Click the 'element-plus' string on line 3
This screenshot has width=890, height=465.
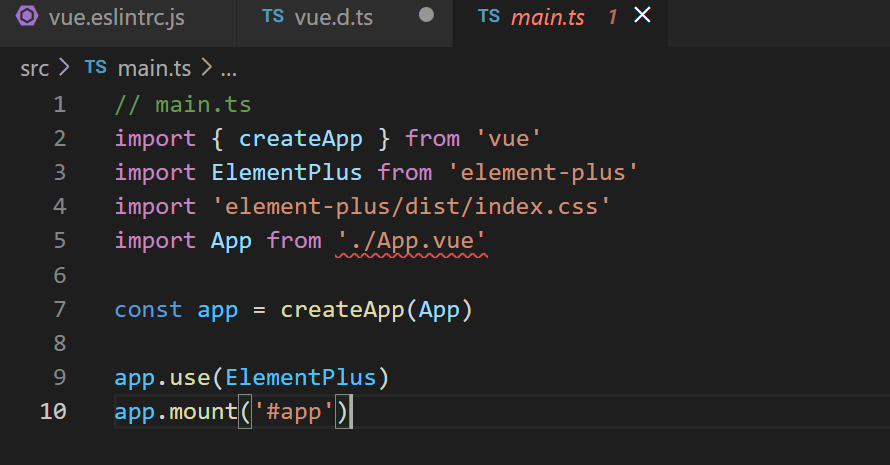point(543,173)
